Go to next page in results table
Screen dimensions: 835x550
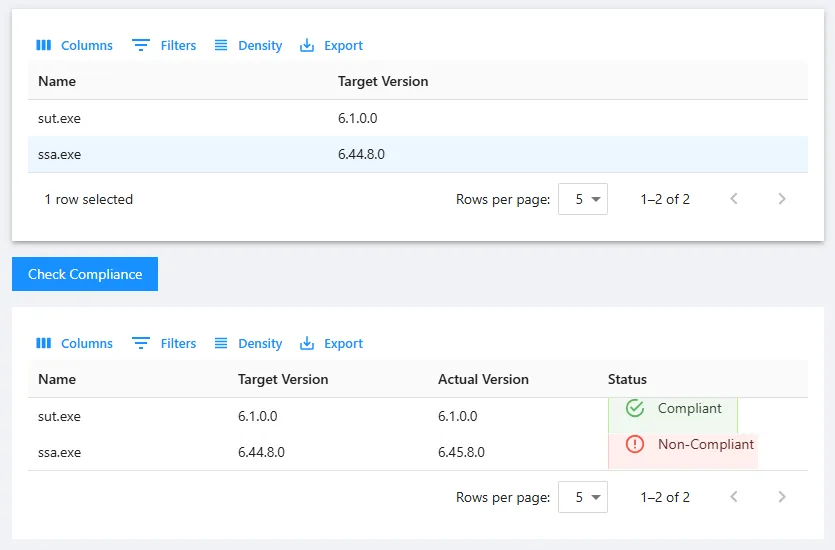[x=782, y=497]
